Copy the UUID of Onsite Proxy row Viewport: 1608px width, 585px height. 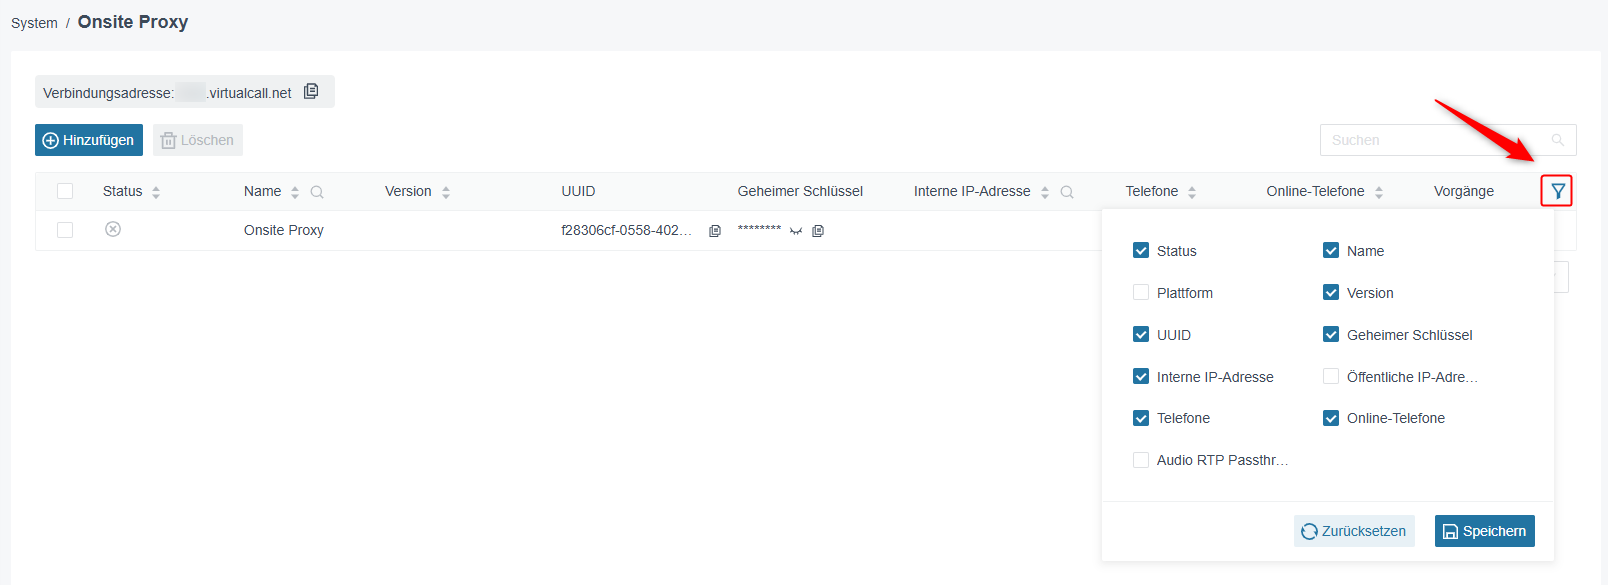click(x=714, y=231)
